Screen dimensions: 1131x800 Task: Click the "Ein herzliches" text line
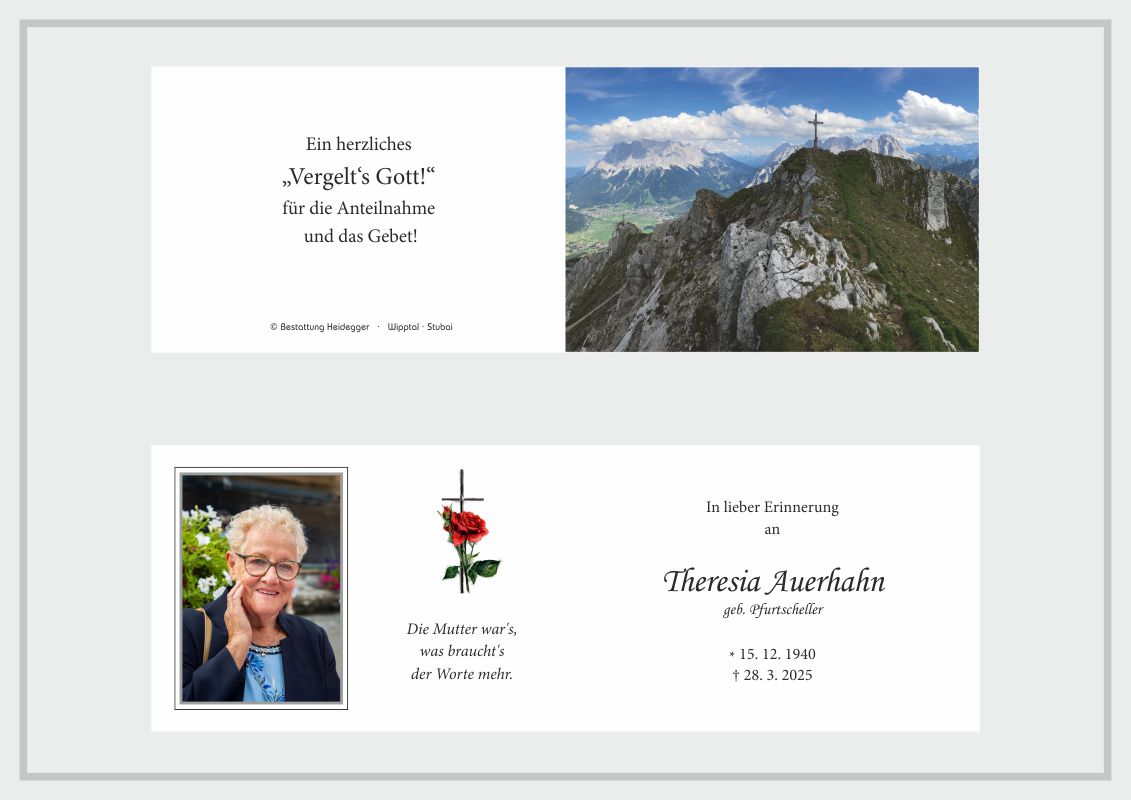(x=358, y=144)
